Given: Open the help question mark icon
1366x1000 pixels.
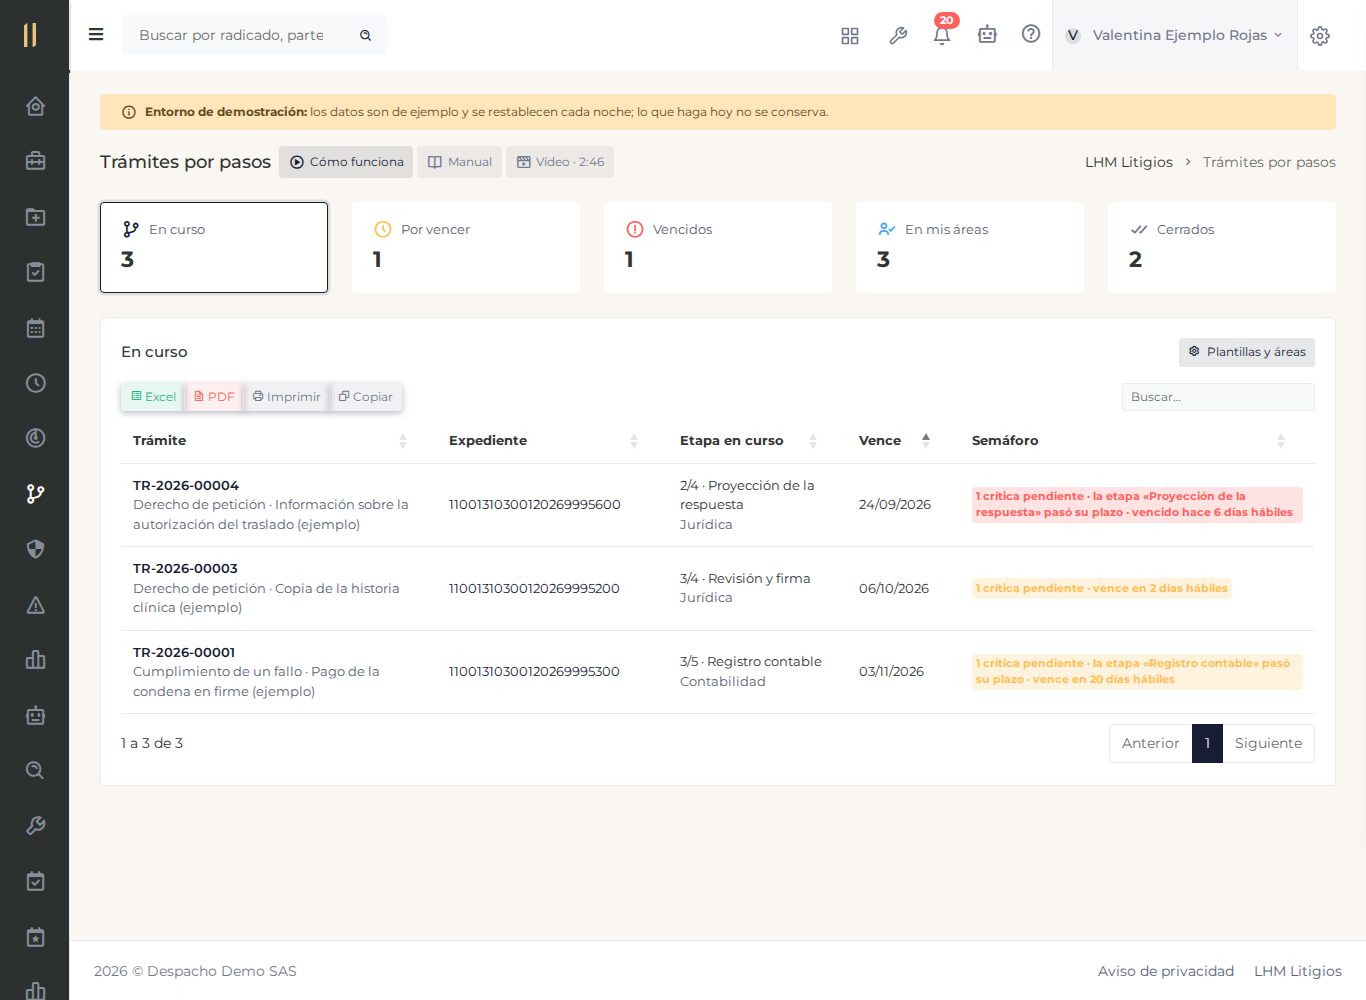Looking at the screenshot, I should point(1031,34).
